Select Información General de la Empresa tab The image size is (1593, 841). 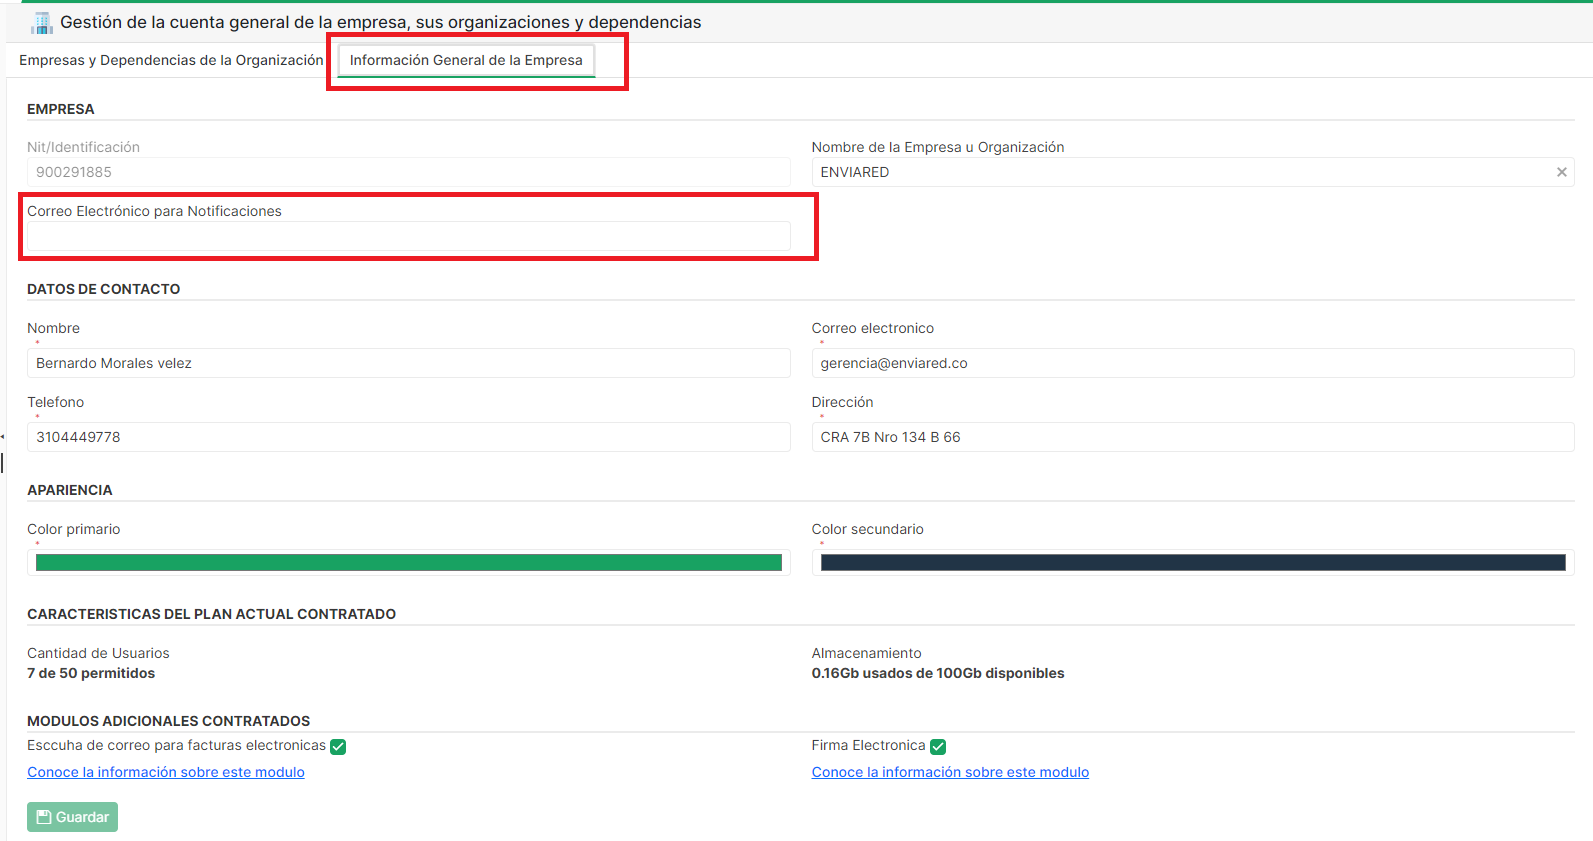tap(466, 60)
